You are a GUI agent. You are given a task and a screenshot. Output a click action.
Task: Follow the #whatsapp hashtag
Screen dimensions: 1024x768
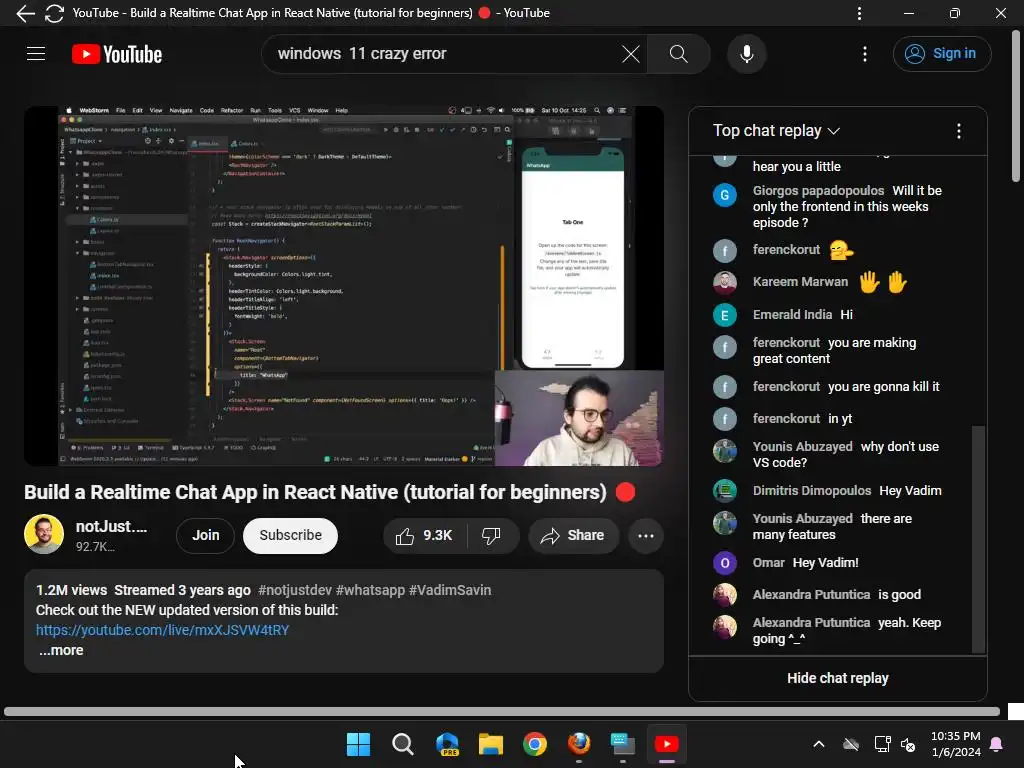pyautogui.click(x=370, y=590)
